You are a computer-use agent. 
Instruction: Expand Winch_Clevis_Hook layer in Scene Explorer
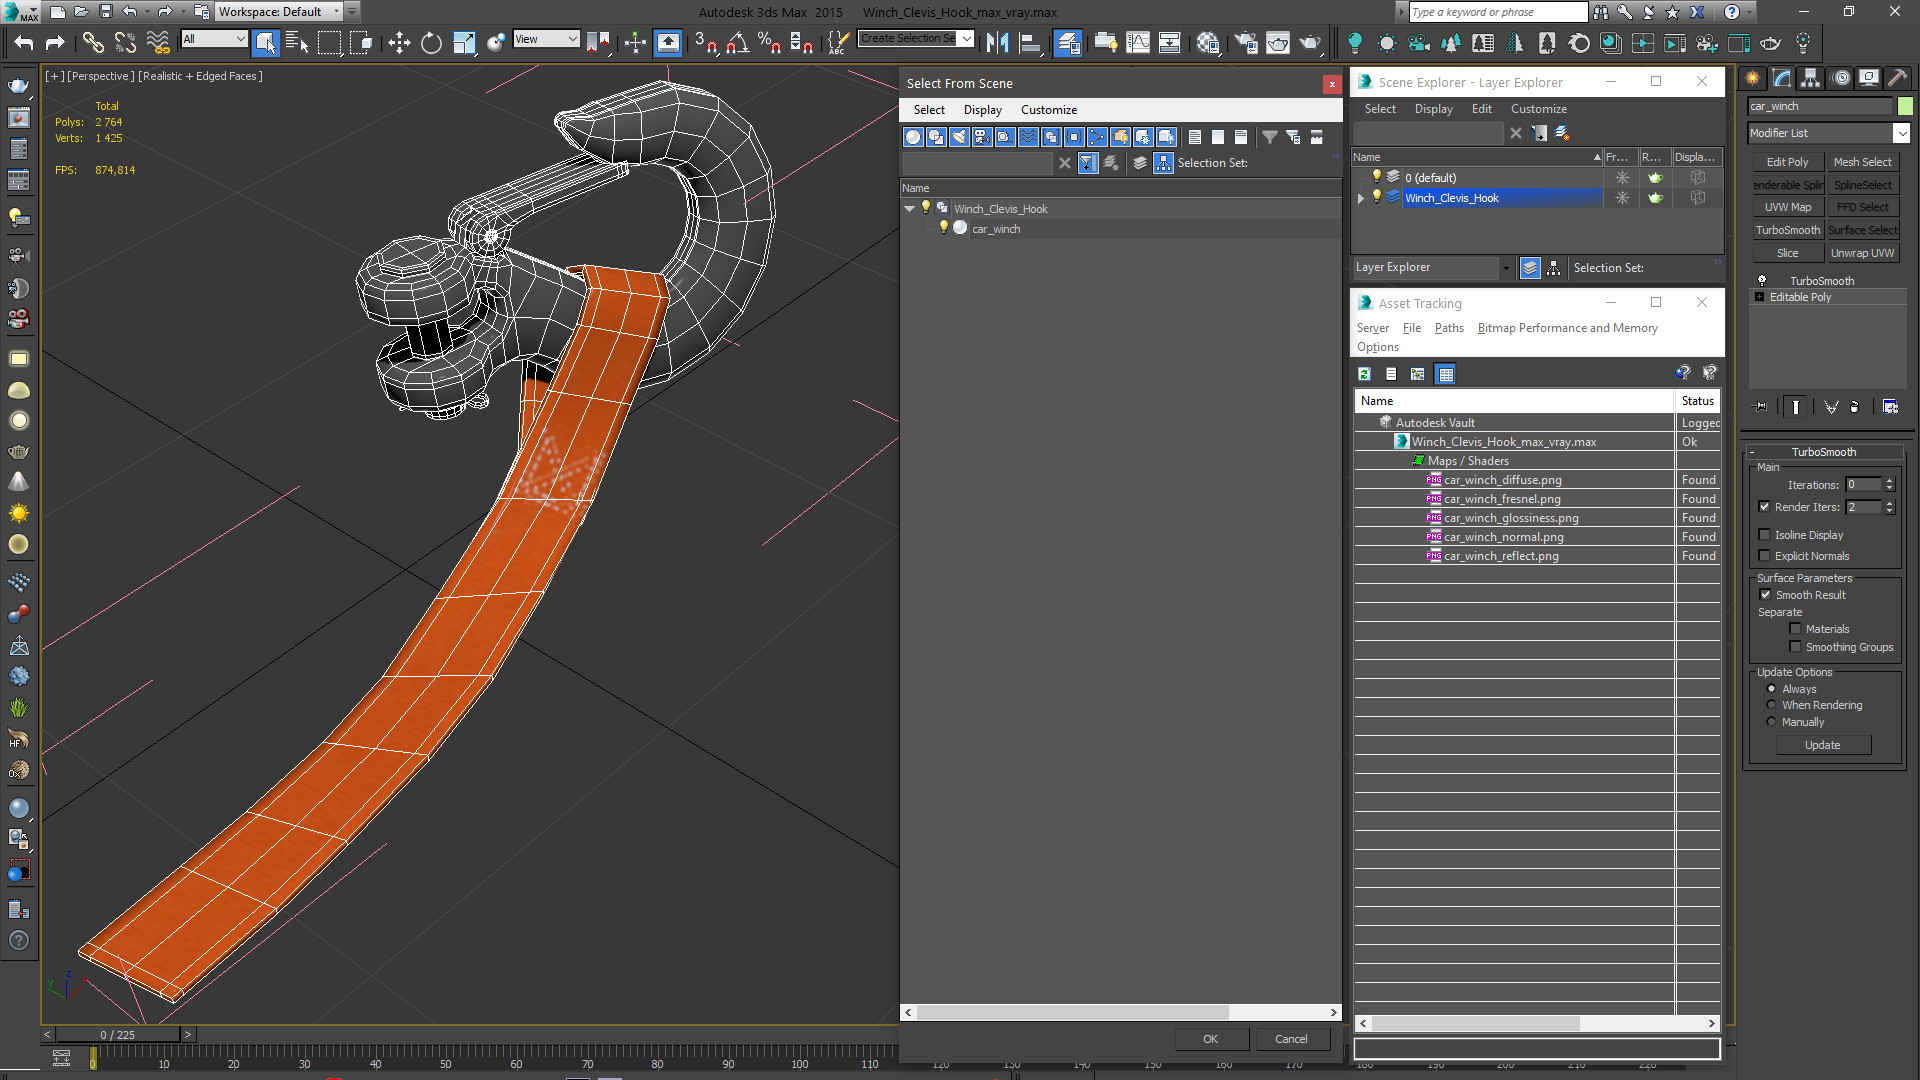(x=1360, y=198)
